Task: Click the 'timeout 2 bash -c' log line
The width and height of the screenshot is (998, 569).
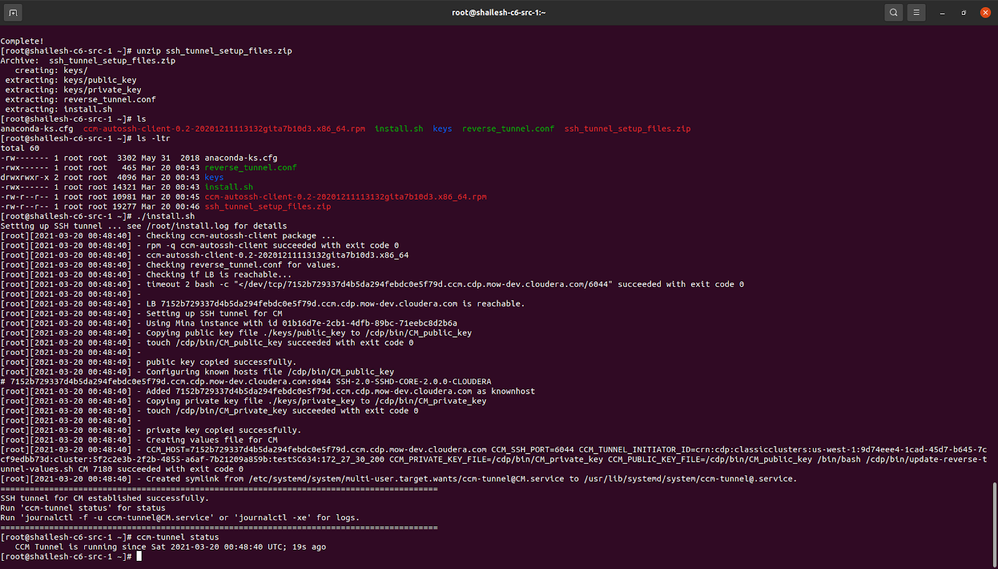Action: click(x=372, y=284)
